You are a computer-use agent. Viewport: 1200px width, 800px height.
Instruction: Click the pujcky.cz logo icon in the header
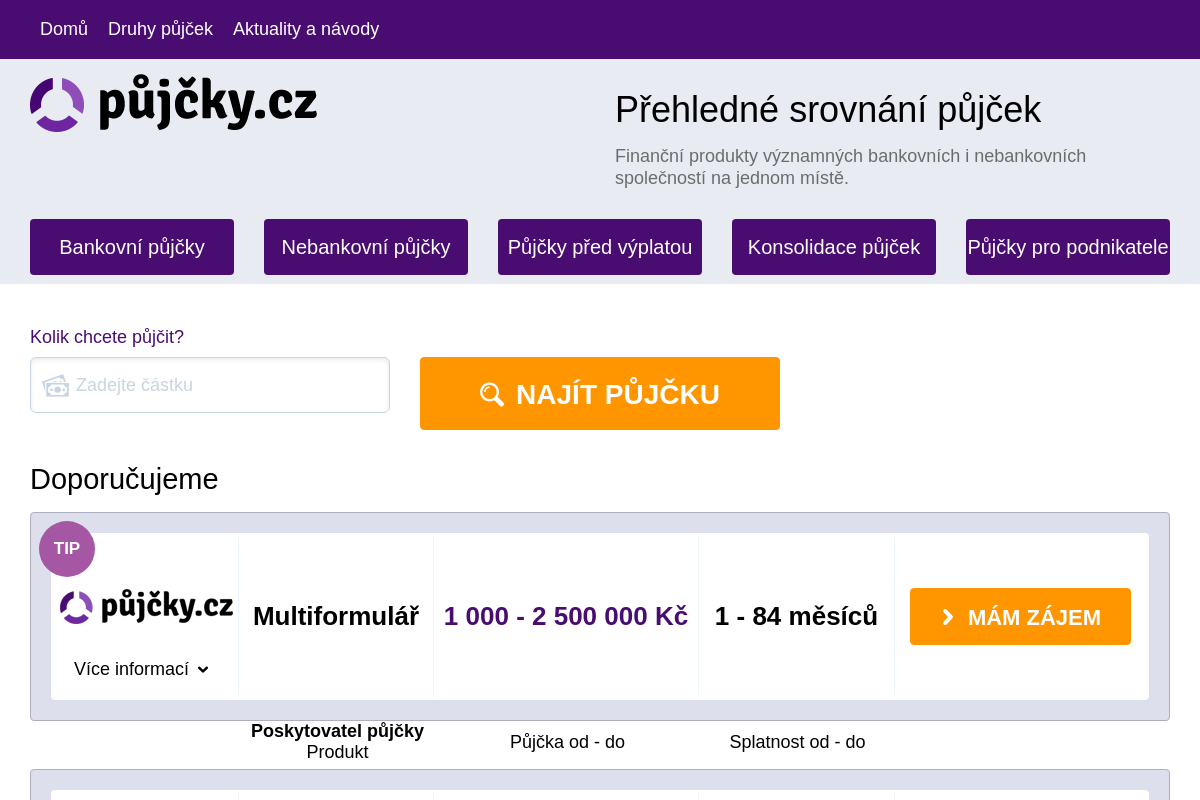tap(57, 104)
